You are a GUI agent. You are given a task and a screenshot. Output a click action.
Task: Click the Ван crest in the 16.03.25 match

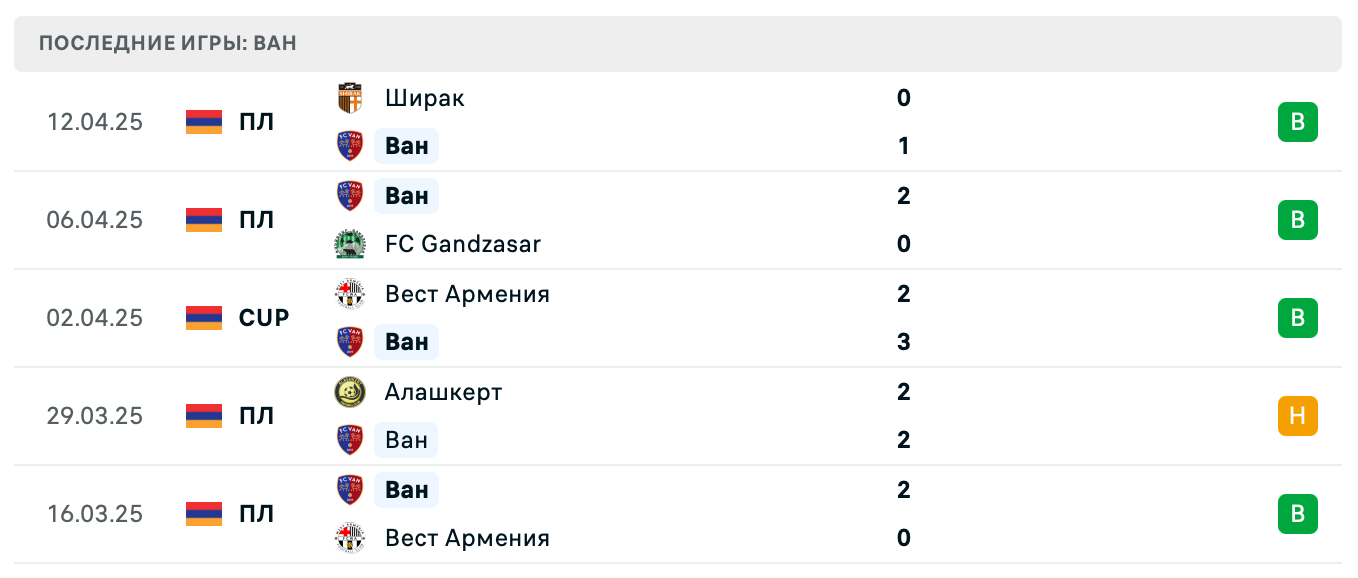pyautogui.click(x=349, y=490)
